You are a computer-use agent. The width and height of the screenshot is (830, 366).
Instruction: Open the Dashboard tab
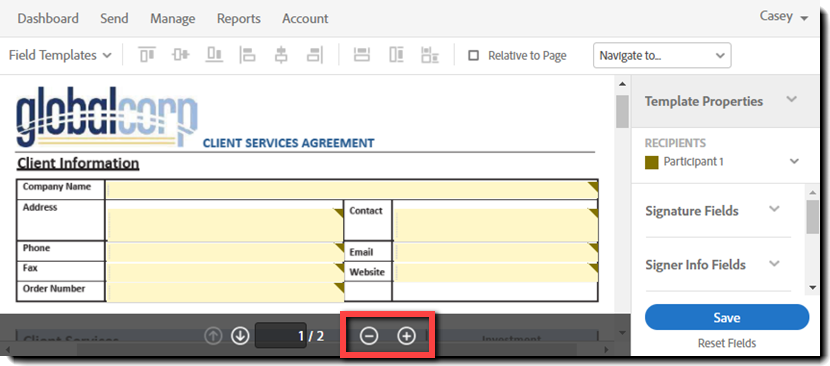[48, 19]
